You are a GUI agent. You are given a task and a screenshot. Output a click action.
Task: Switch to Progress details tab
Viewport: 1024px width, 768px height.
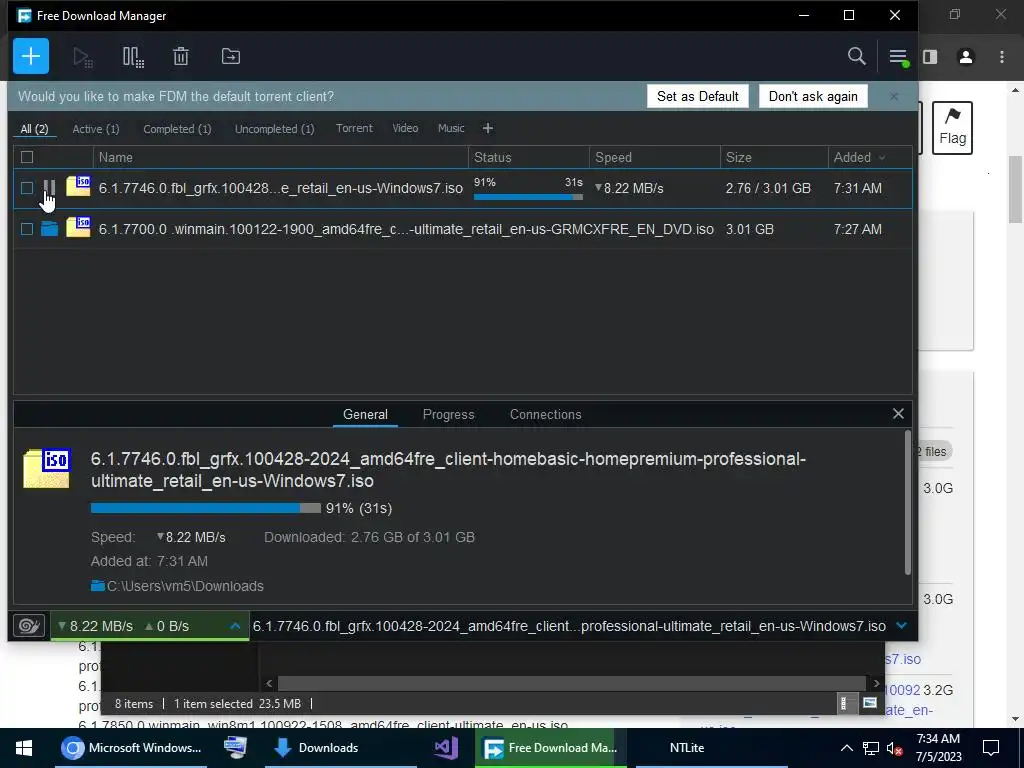point(448,414)
